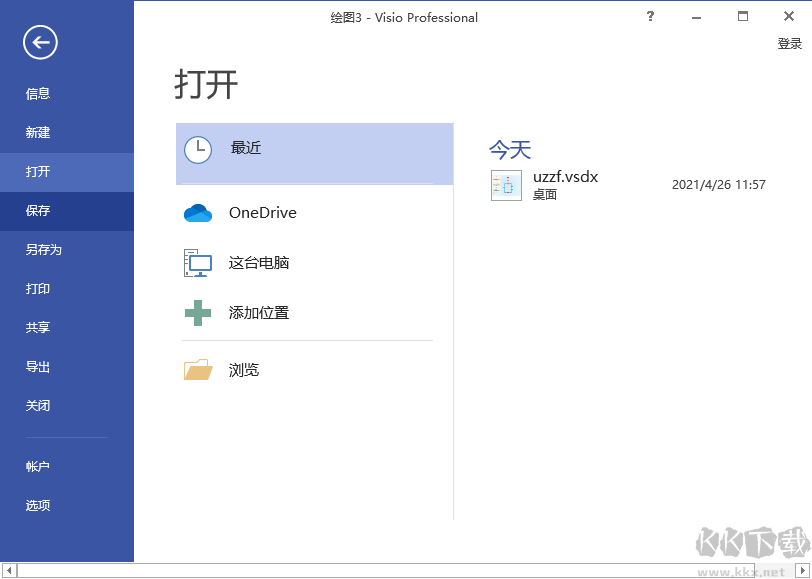The height and width of the screenshot is (579, 812).
Task: Click the OneDrive cloud icon
Action: (x=198, y=213)
